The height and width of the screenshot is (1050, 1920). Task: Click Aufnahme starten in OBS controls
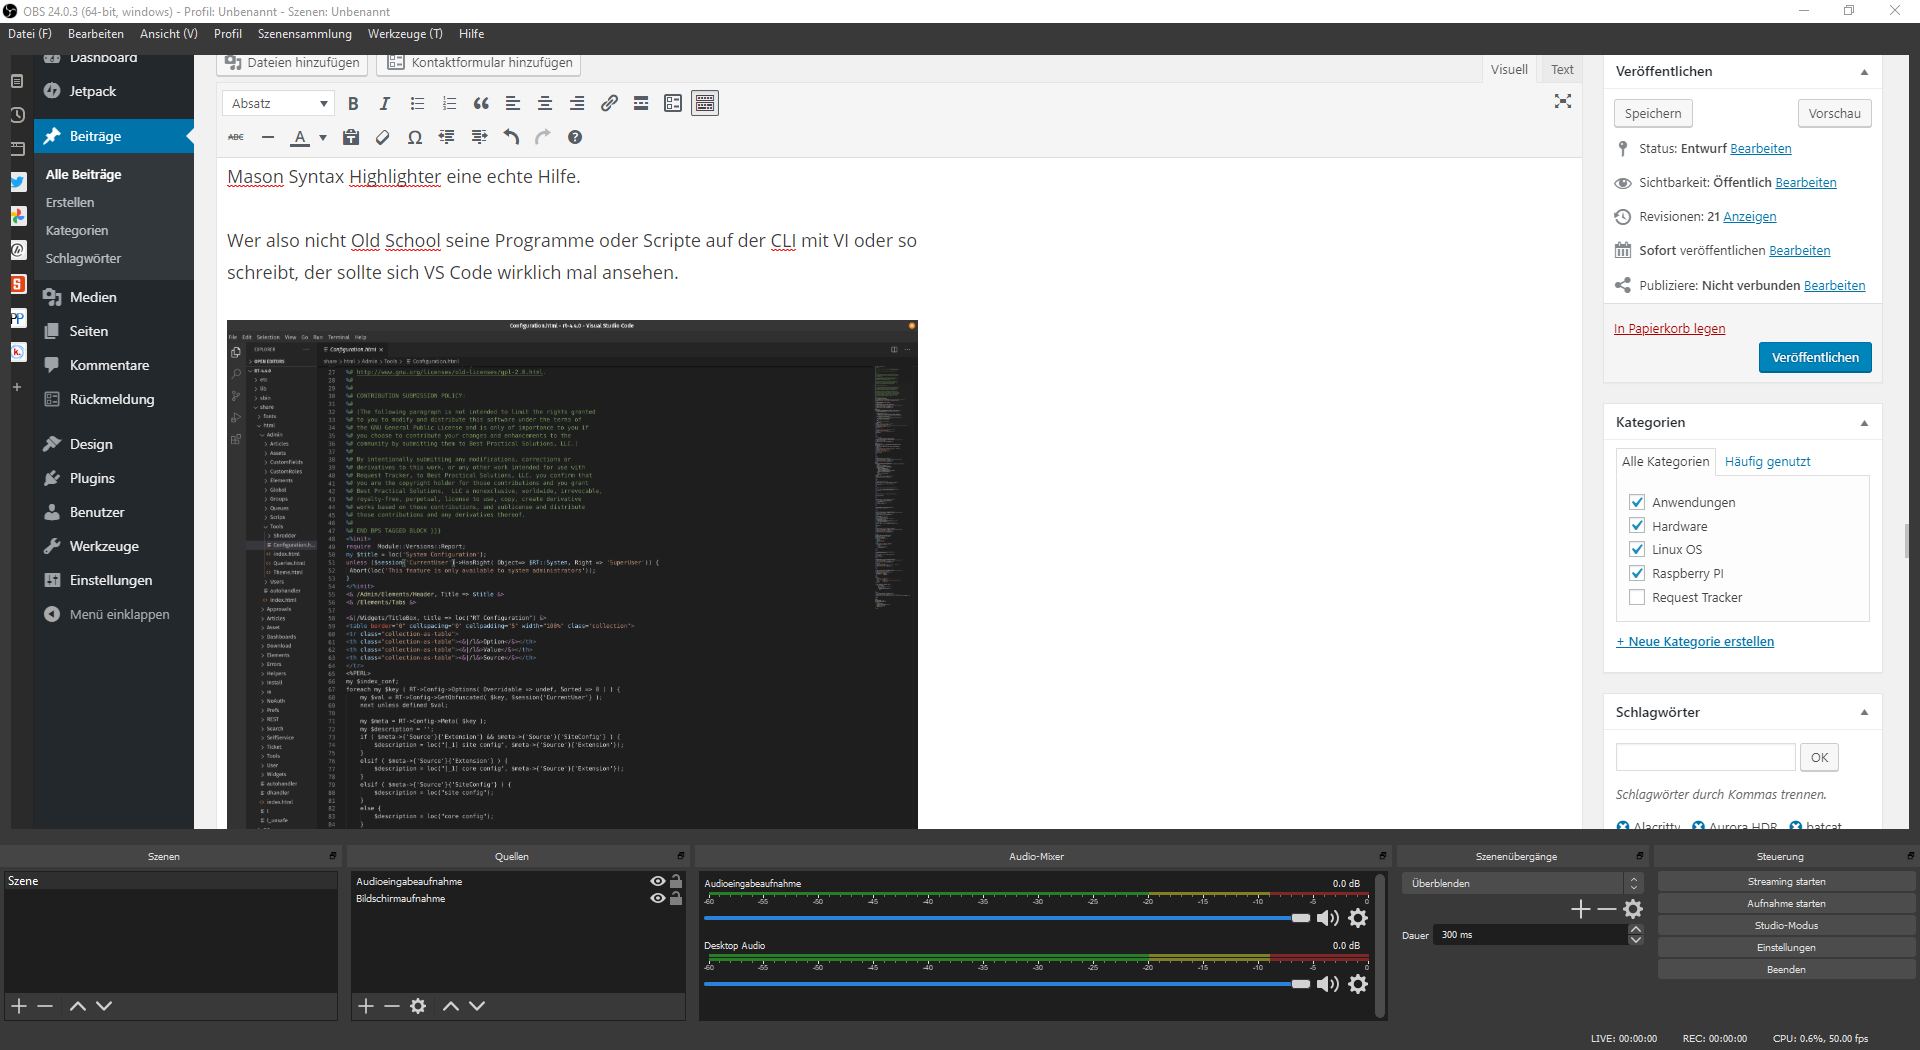[x=1786, y=904]
